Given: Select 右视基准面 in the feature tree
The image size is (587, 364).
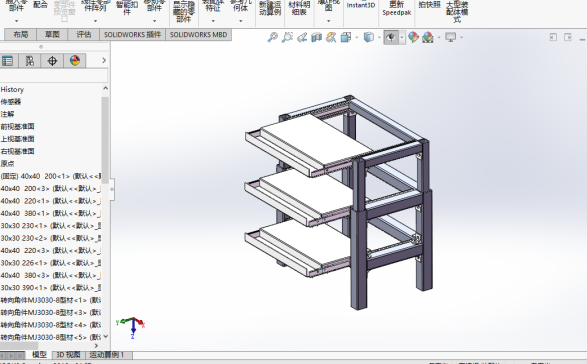Looking at the screenshot, I should click(17, 151).
